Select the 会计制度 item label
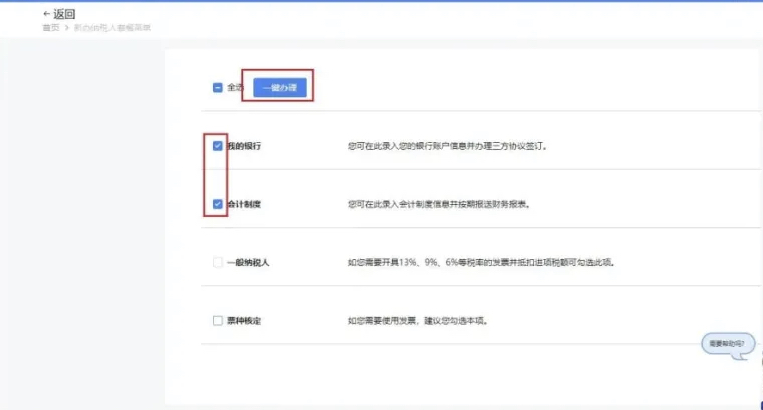 click(243, 204)
